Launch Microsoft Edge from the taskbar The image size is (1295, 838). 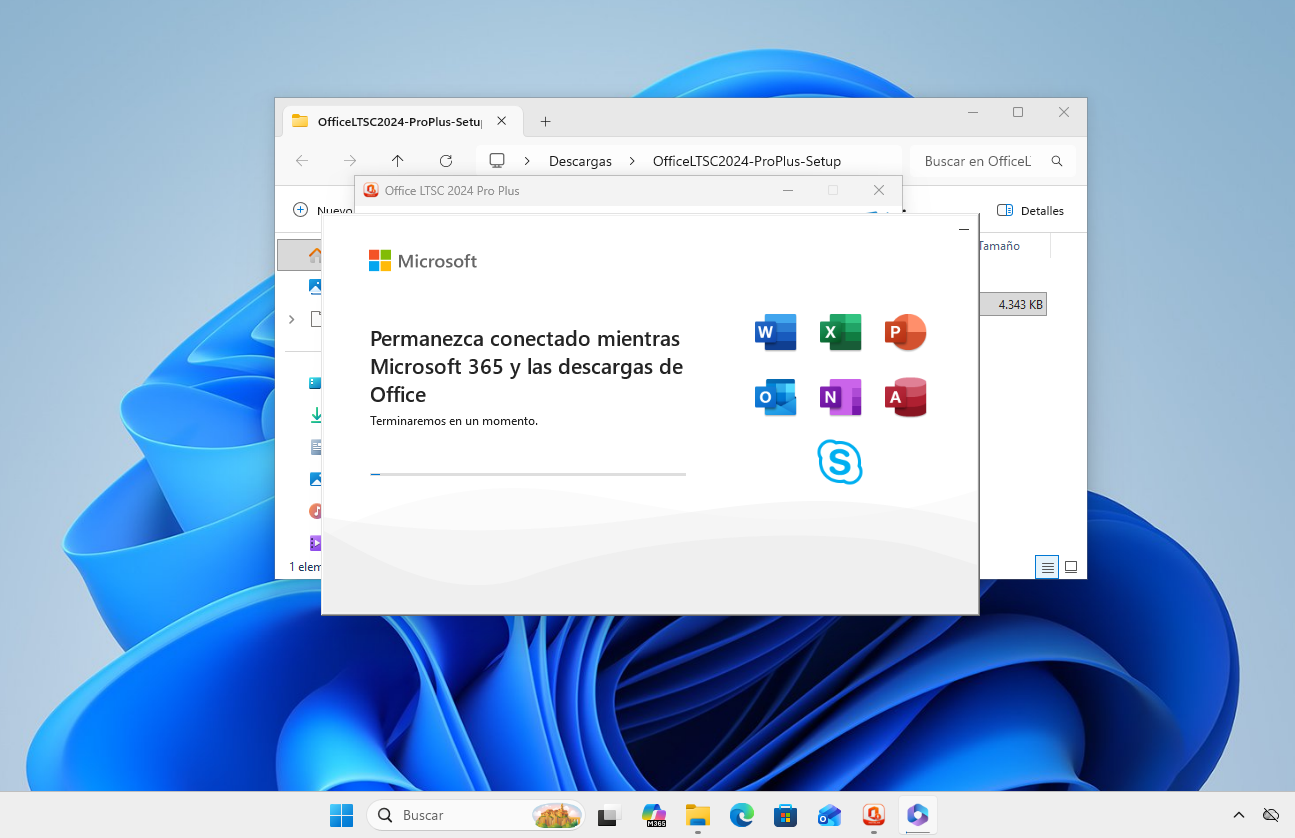pos(741,815)
